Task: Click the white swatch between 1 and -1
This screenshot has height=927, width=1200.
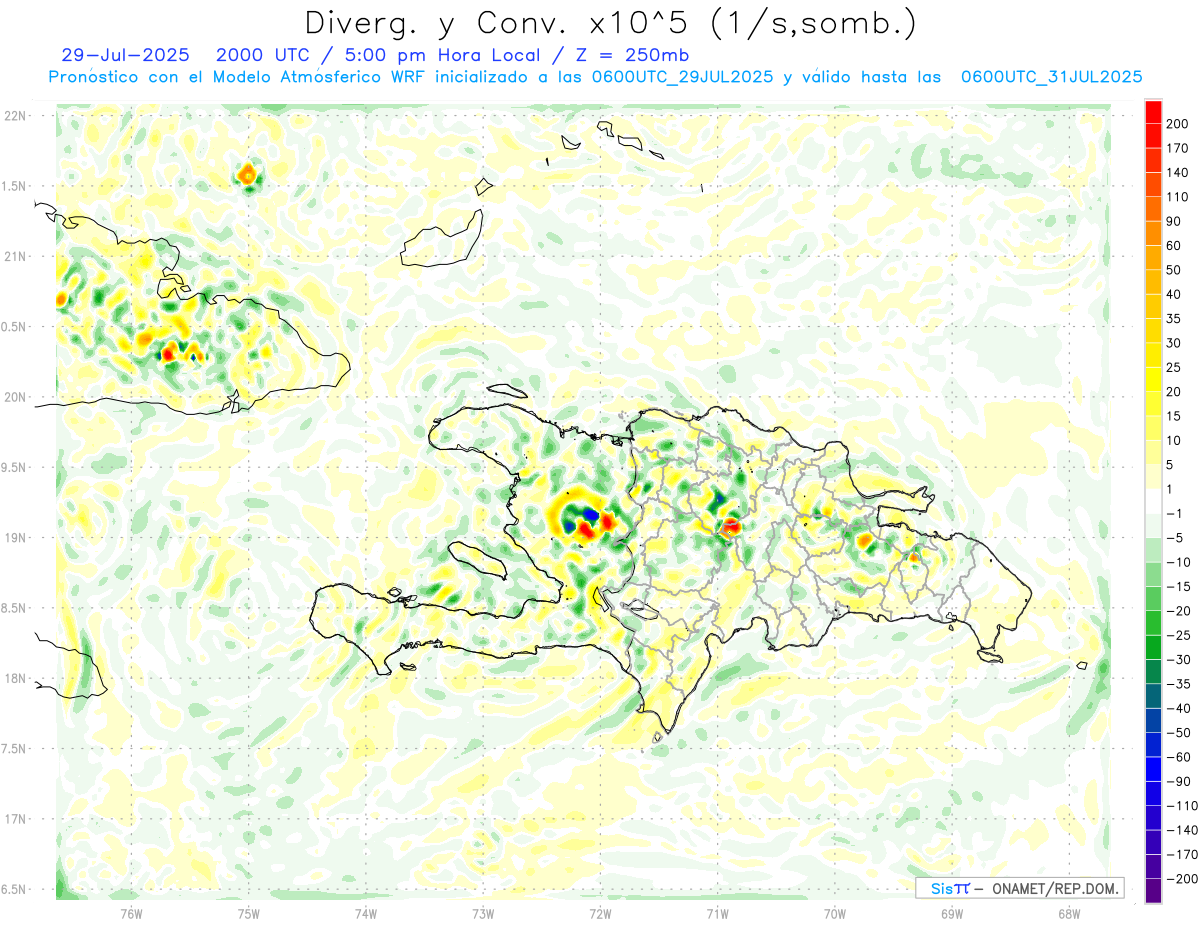Action: (1153, 501)
